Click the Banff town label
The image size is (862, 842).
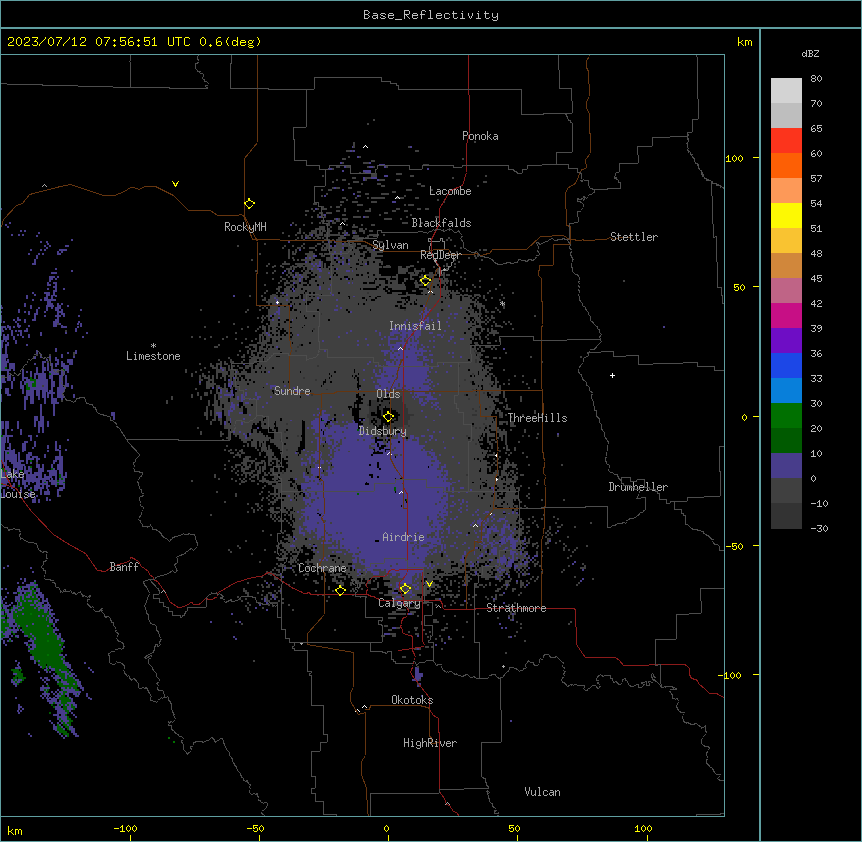click(124, 567)
